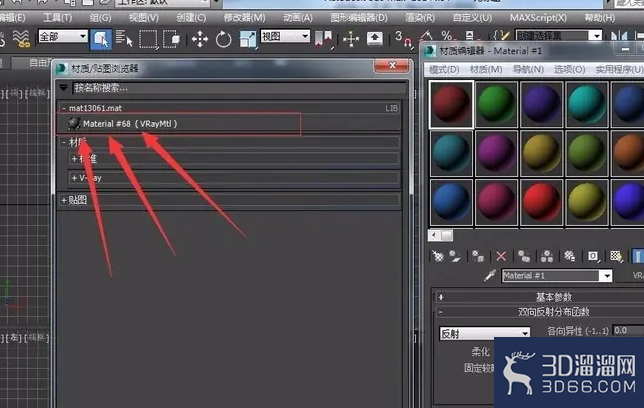
Task: Select the dark red first sample slot
Action: (451, 104)
